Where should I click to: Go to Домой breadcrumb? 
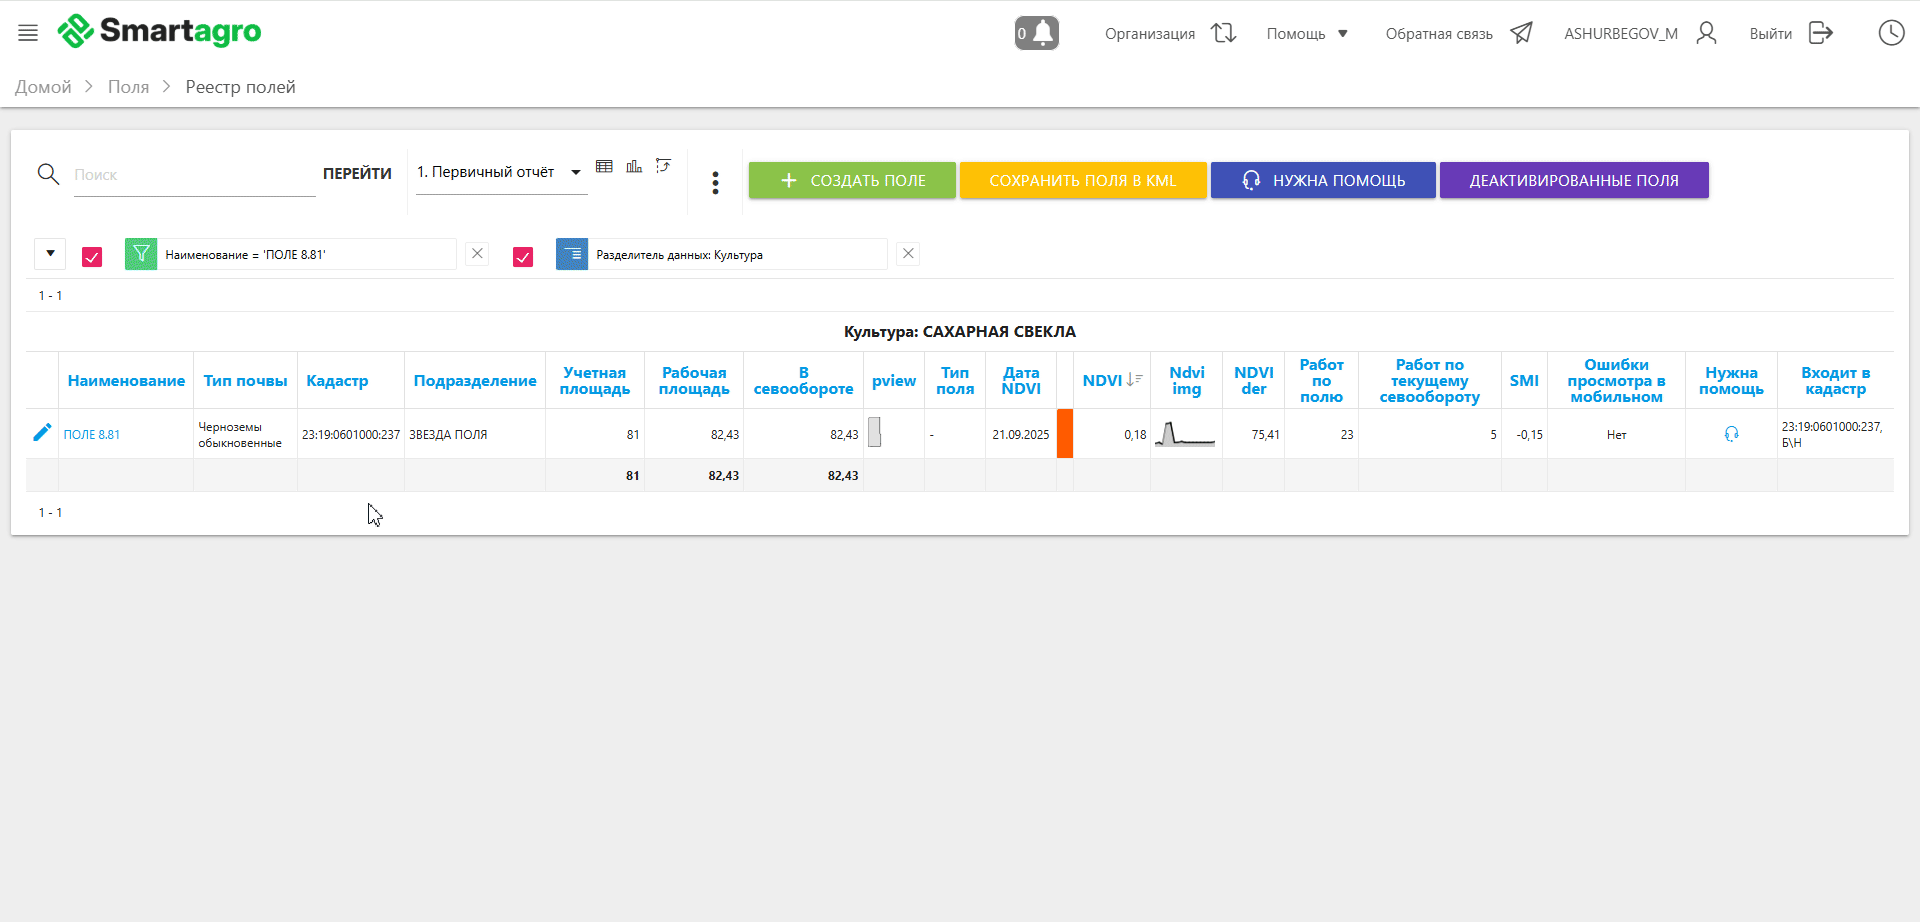pos(43,87)
